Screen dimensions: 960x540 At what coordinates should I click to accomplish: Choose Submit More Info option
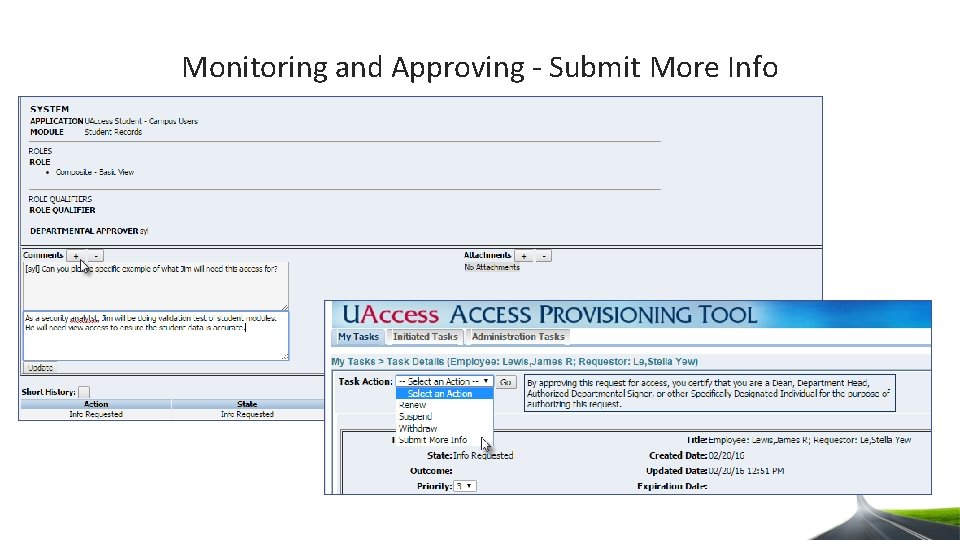coord(433,440)
